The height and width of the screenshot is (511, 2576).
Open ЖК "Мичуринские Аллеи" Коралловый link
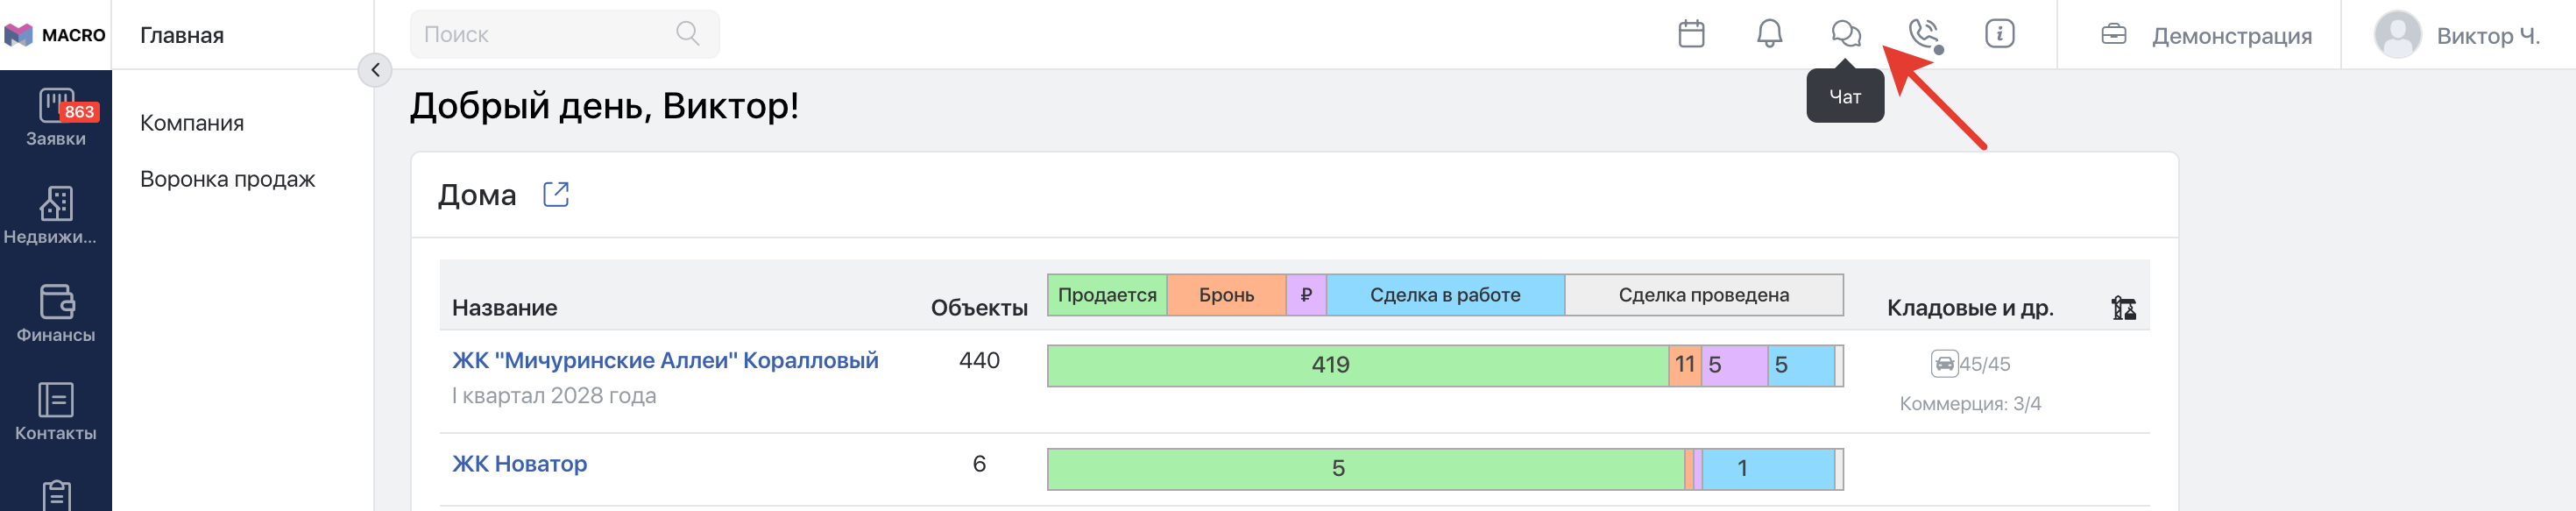point(665,360)
